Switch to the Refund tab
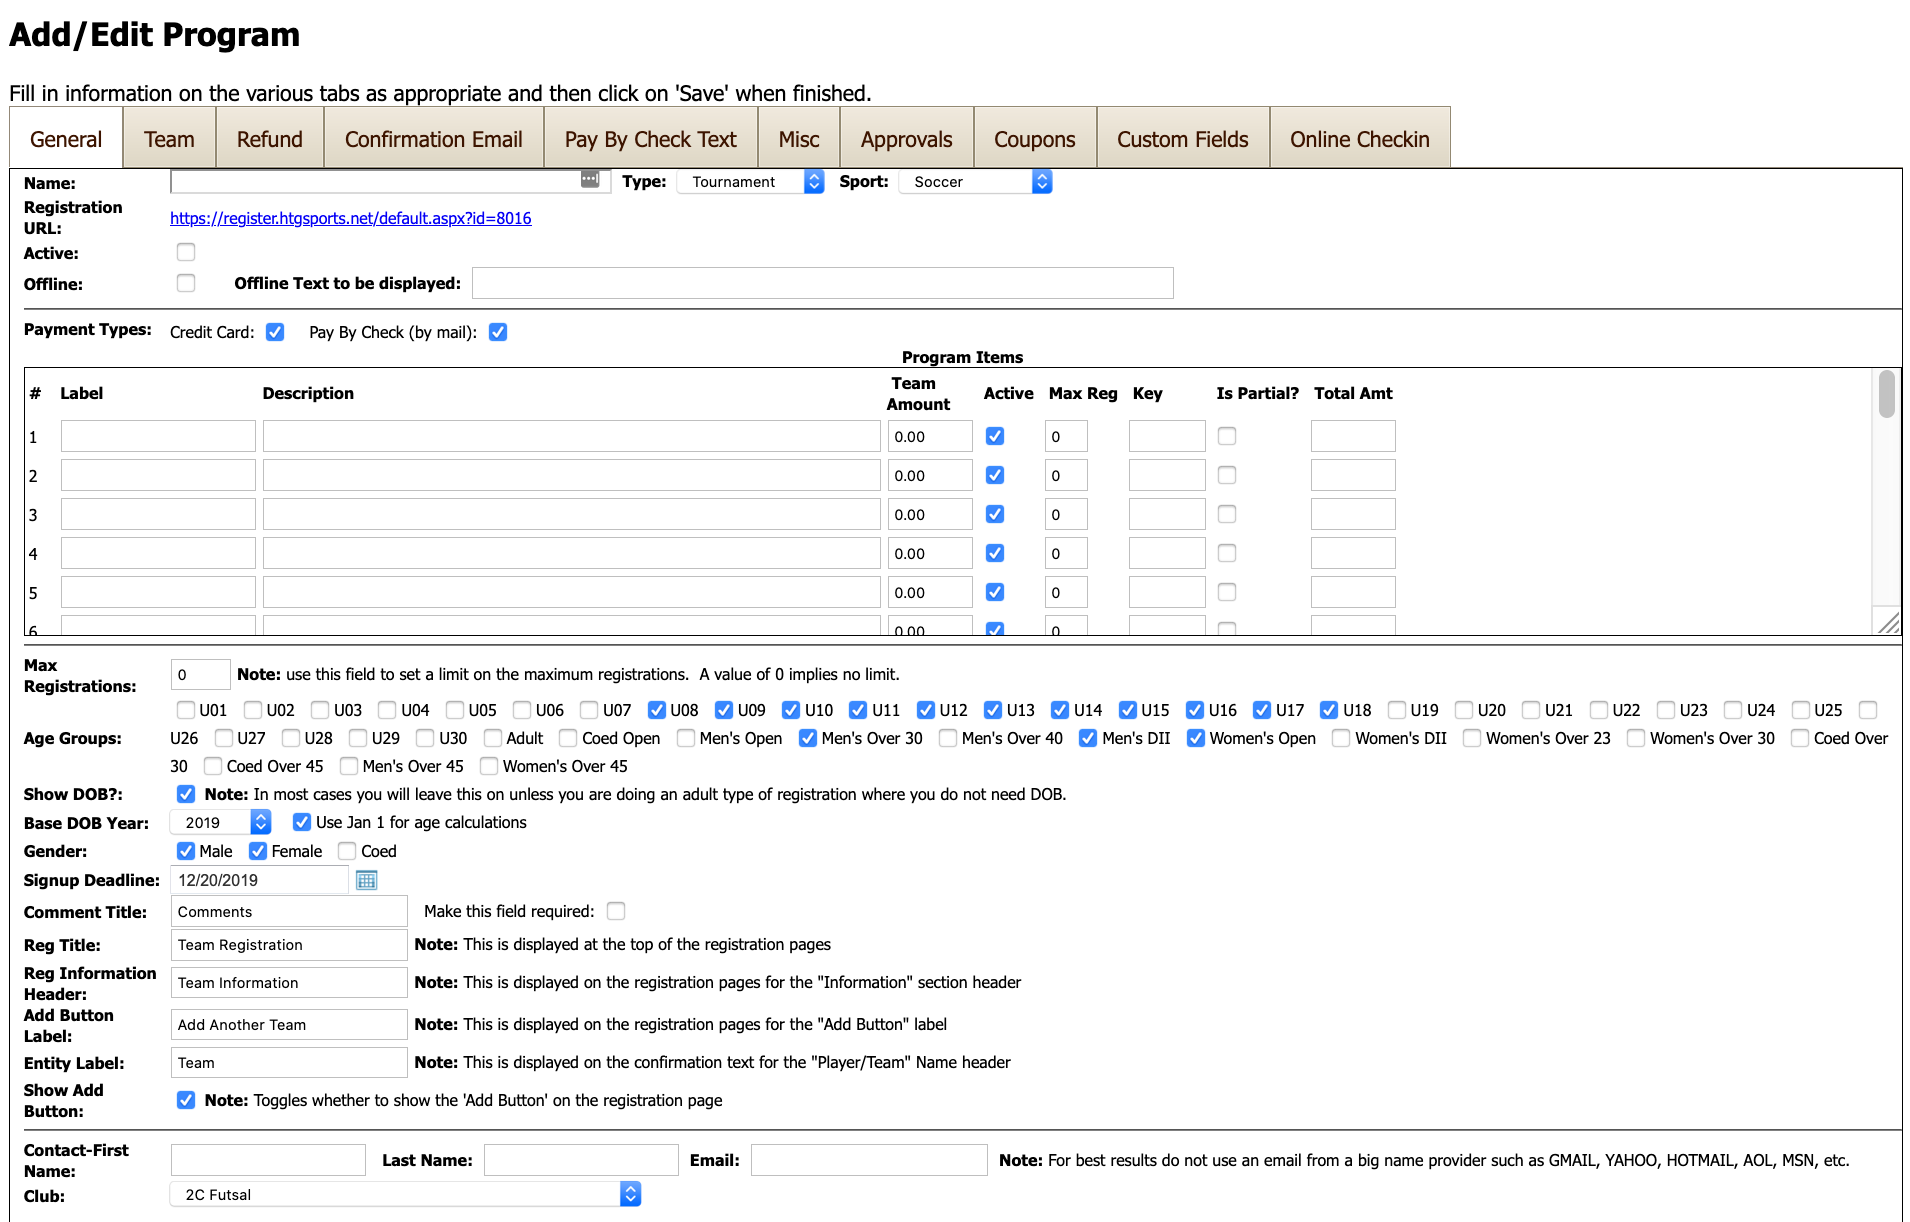Viewport: 1910px width, 1222px height. [270, 139]
